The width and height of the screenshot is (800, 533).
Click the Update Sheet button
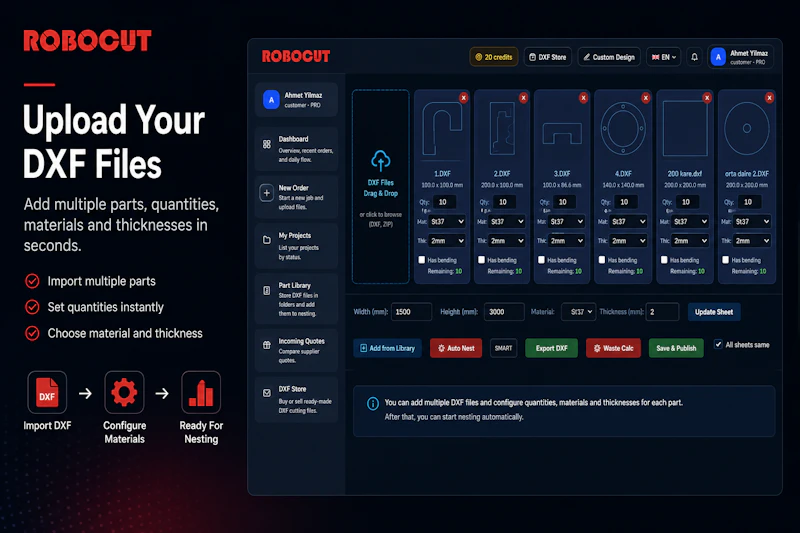tap(714, 312)
